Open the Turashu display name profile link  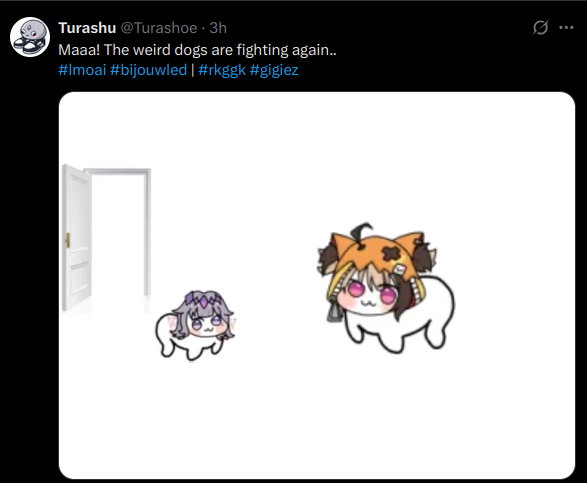[87, 28]
